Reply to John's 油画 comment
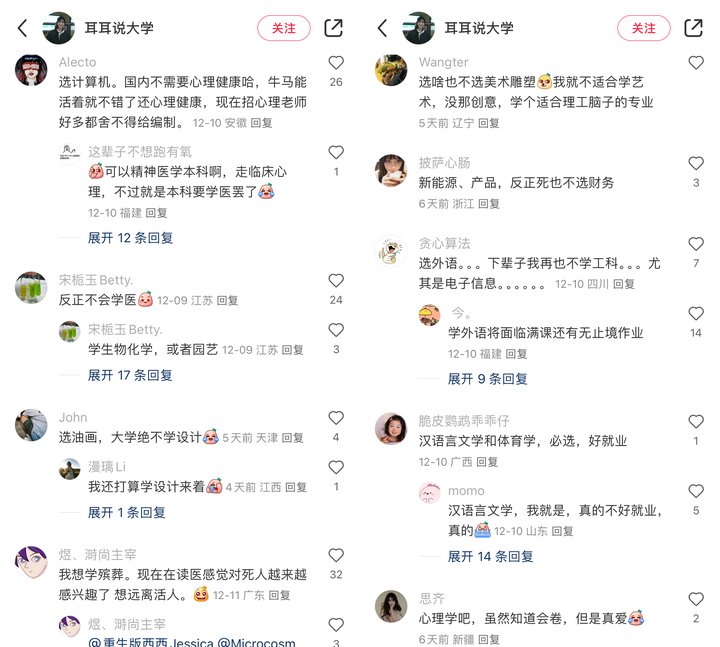The image size is (720, 647). tap(292, 438)
